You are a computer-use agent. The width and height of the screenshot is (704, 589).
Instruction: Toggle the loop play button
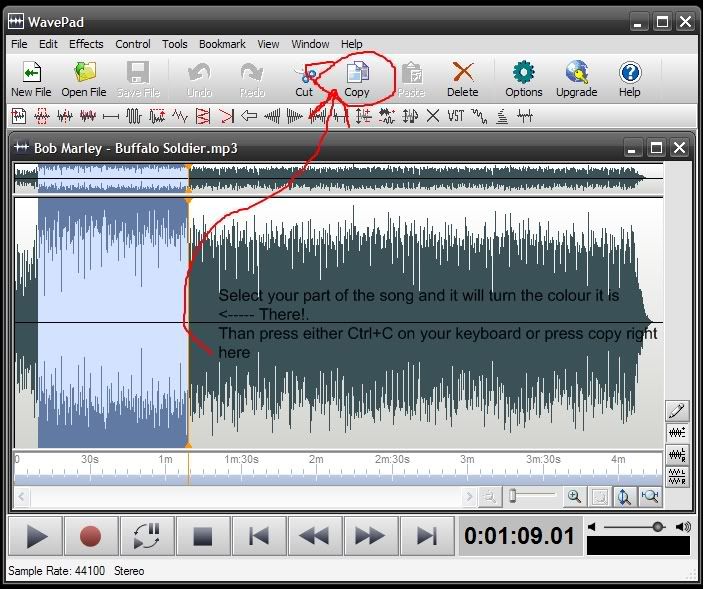coord(146,536)
